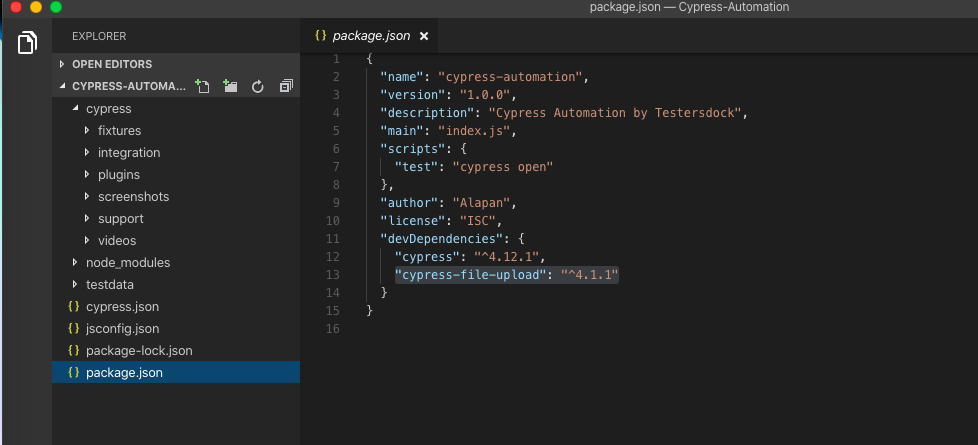This screenshot has height=445, width=978.
Task: Click the JSON icon on package.json tab
Action: 320,36
